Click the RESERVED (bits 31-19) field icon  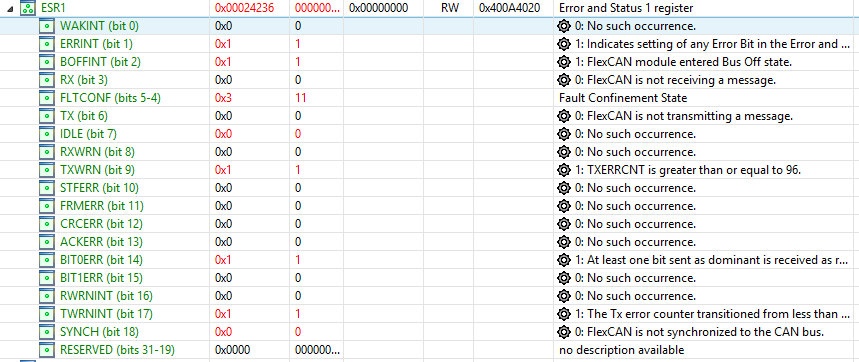coord(47,350)
